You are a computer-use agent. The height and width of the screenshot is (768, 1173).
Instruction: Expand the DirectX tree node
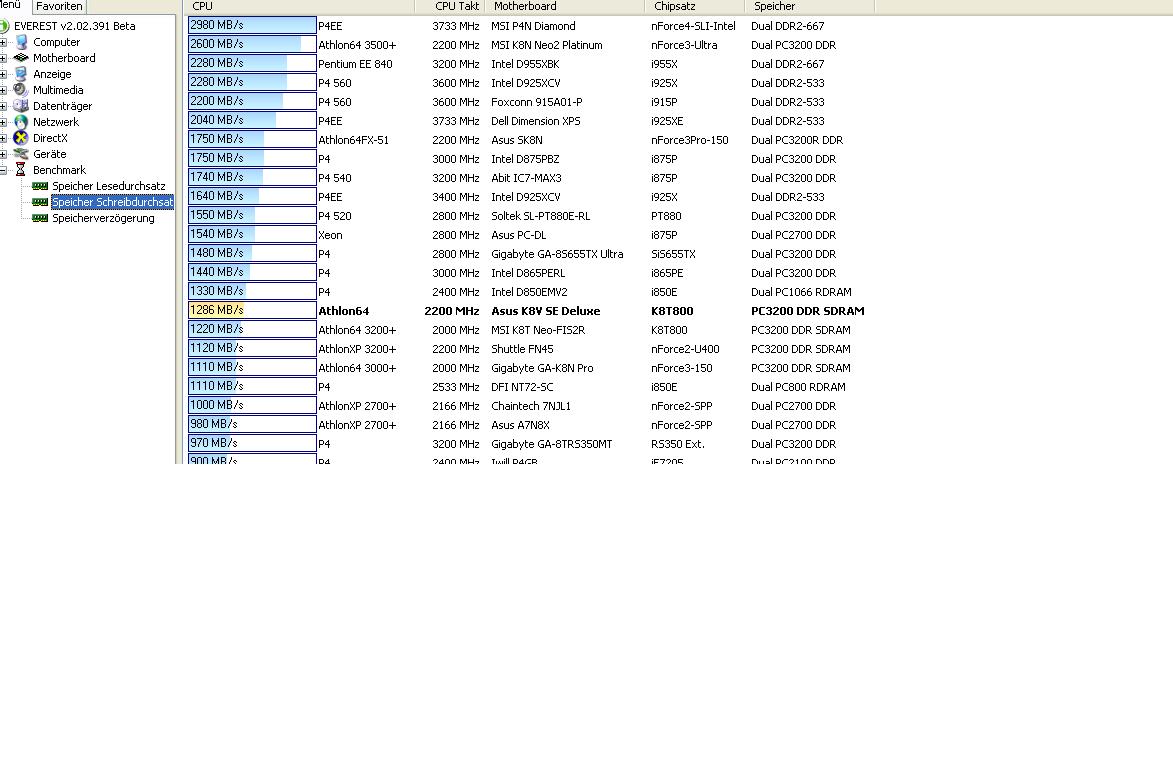pyautogui.click(x=3, y=138)
